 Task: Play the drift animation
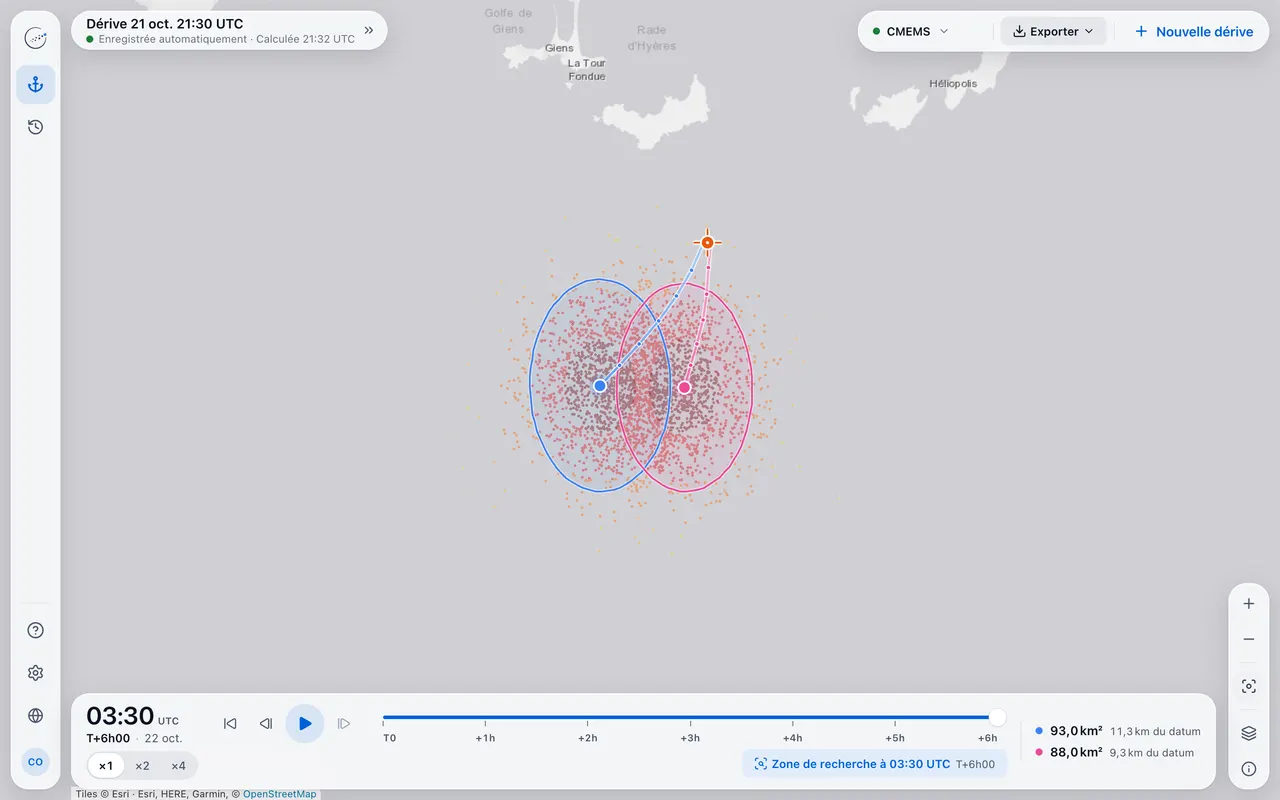(305, 723)
